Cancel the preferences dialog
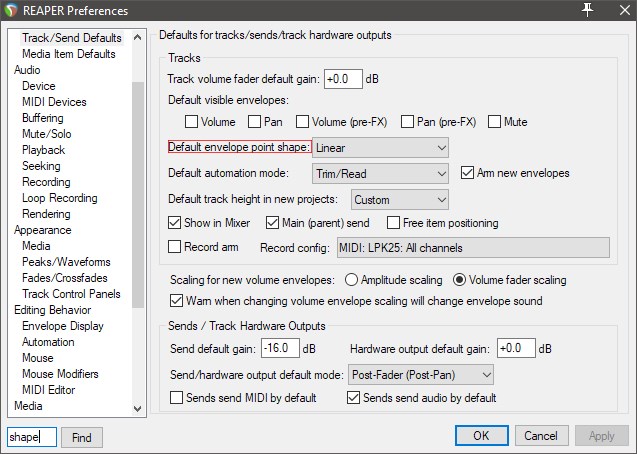Image resolution: width=637 pixels, height=454 pixels. tap(541, 436)
